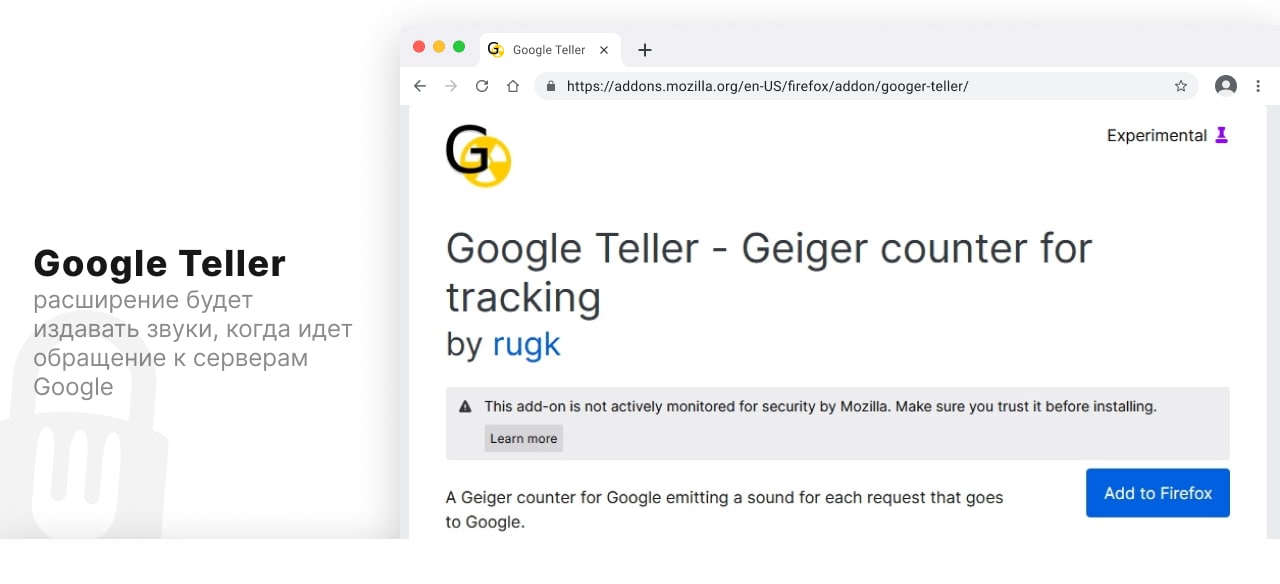Open author rugk profile link
Viewport: 1280px width, 584px height.
pyautogui.click(x=526, y=344)
